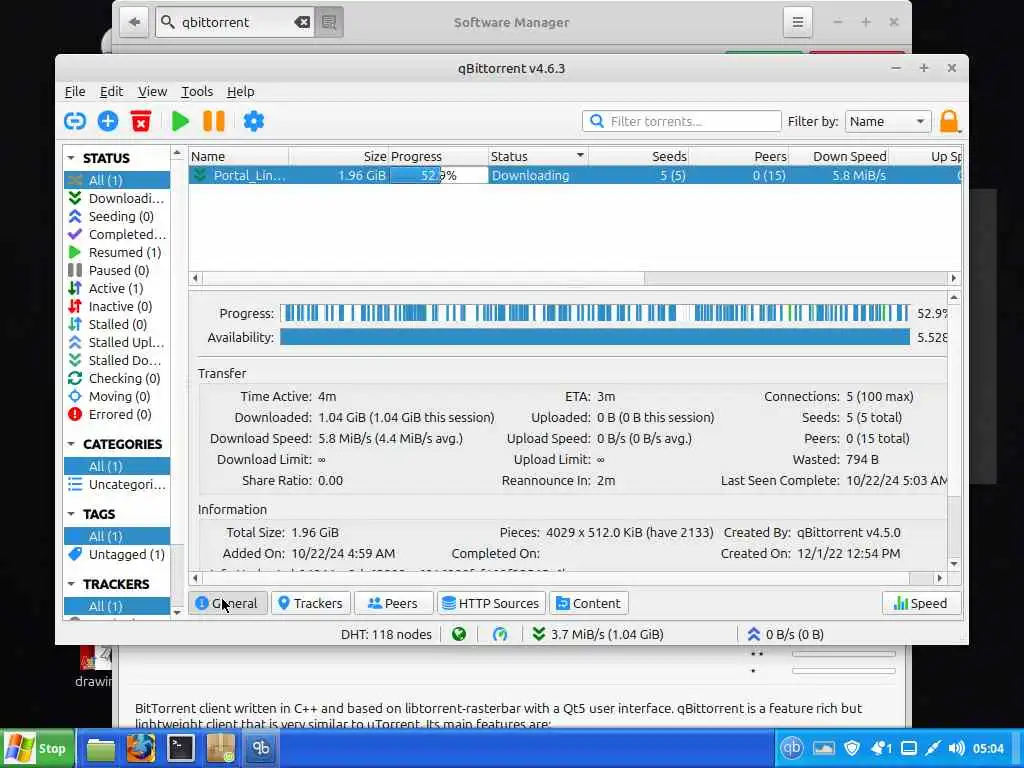Sort by the Name column header
This screenshot has height=768, width=1024.
239,156
